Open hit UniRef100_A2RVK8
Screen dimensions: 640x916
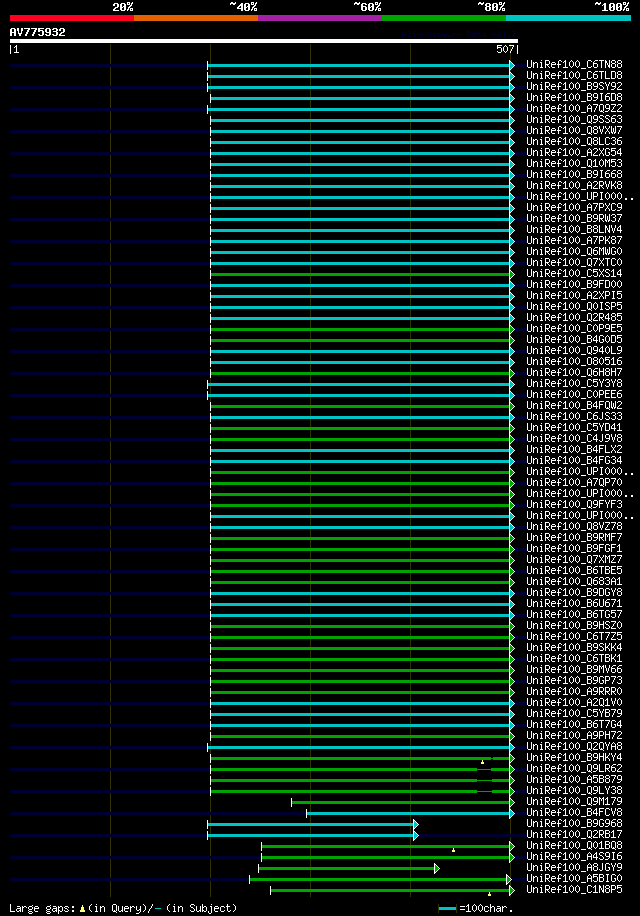tap(574, 185)
